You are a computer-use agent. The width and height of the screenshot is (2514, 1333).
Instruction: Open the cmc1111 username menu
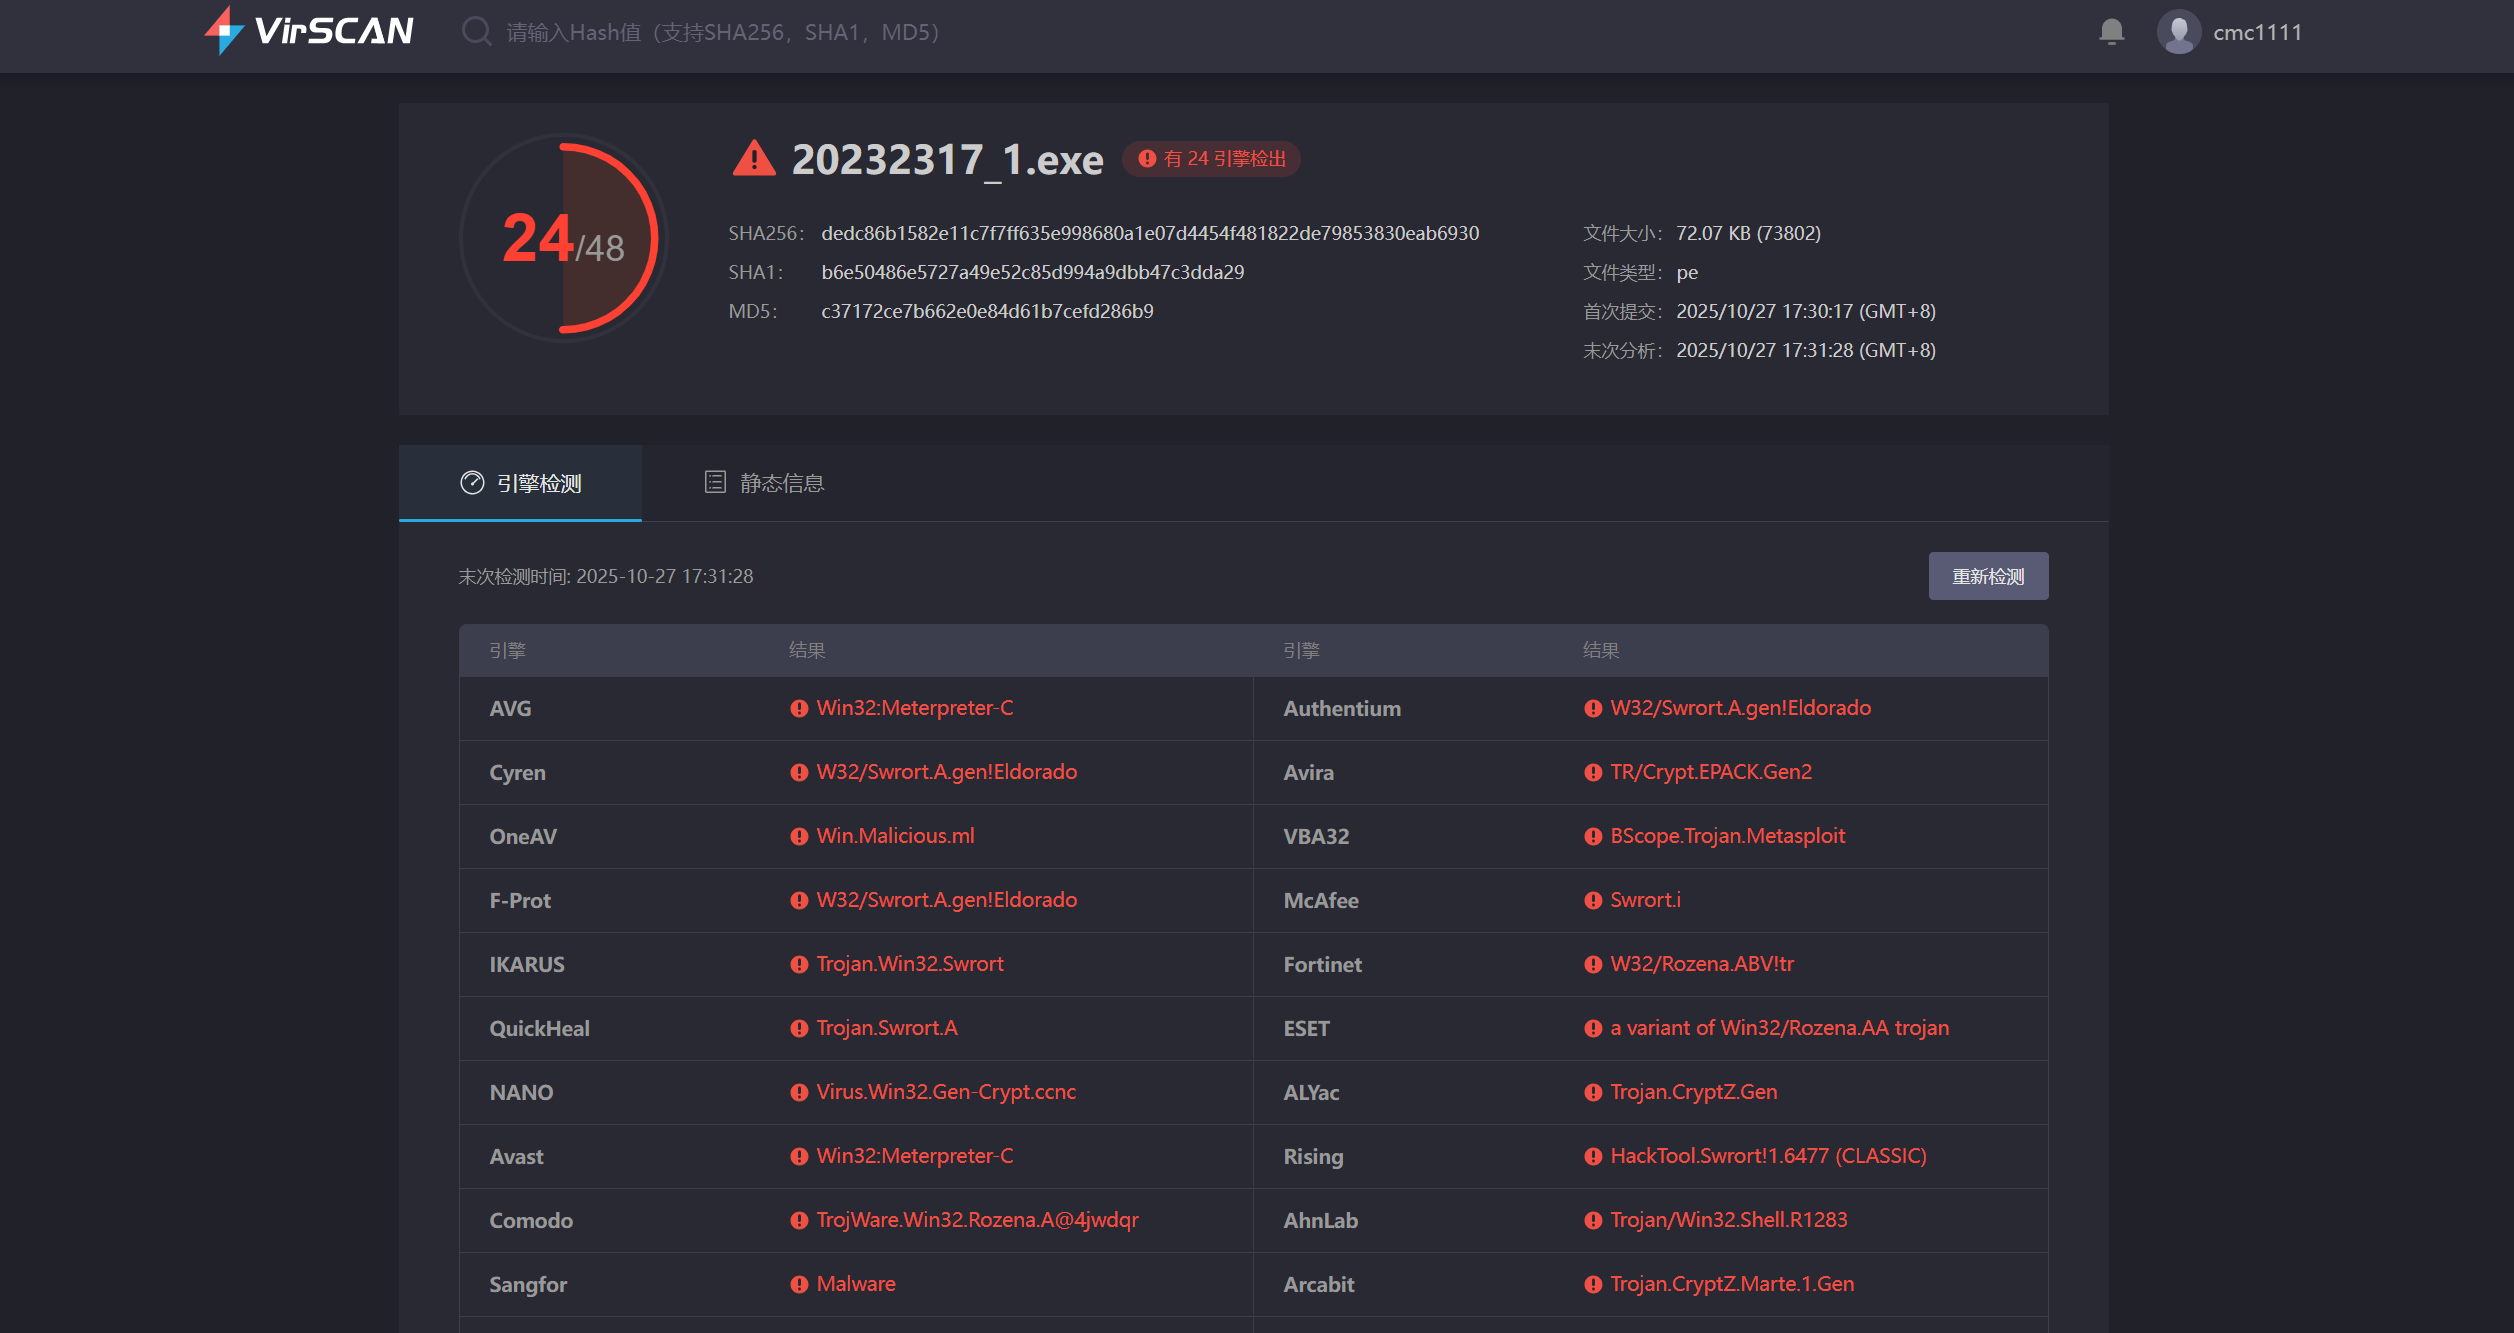click(2257, 32)
